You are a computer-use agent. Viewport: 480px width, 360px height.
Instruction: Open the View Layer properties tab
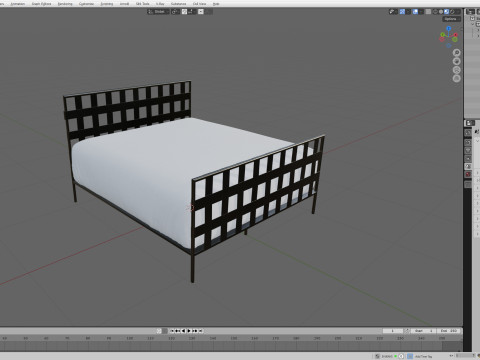468,158
